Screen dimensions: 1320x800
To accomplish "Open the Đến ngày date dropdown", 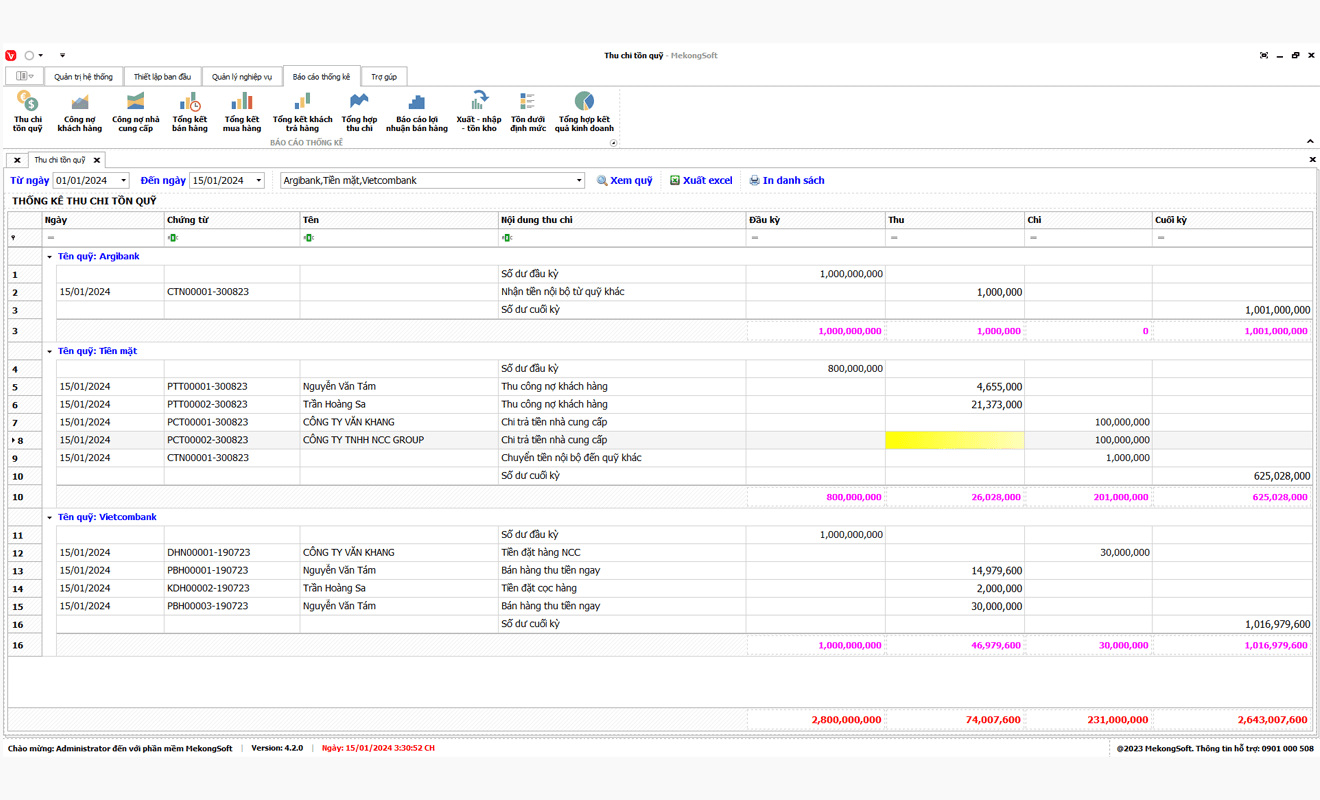I will coord(258,181).
